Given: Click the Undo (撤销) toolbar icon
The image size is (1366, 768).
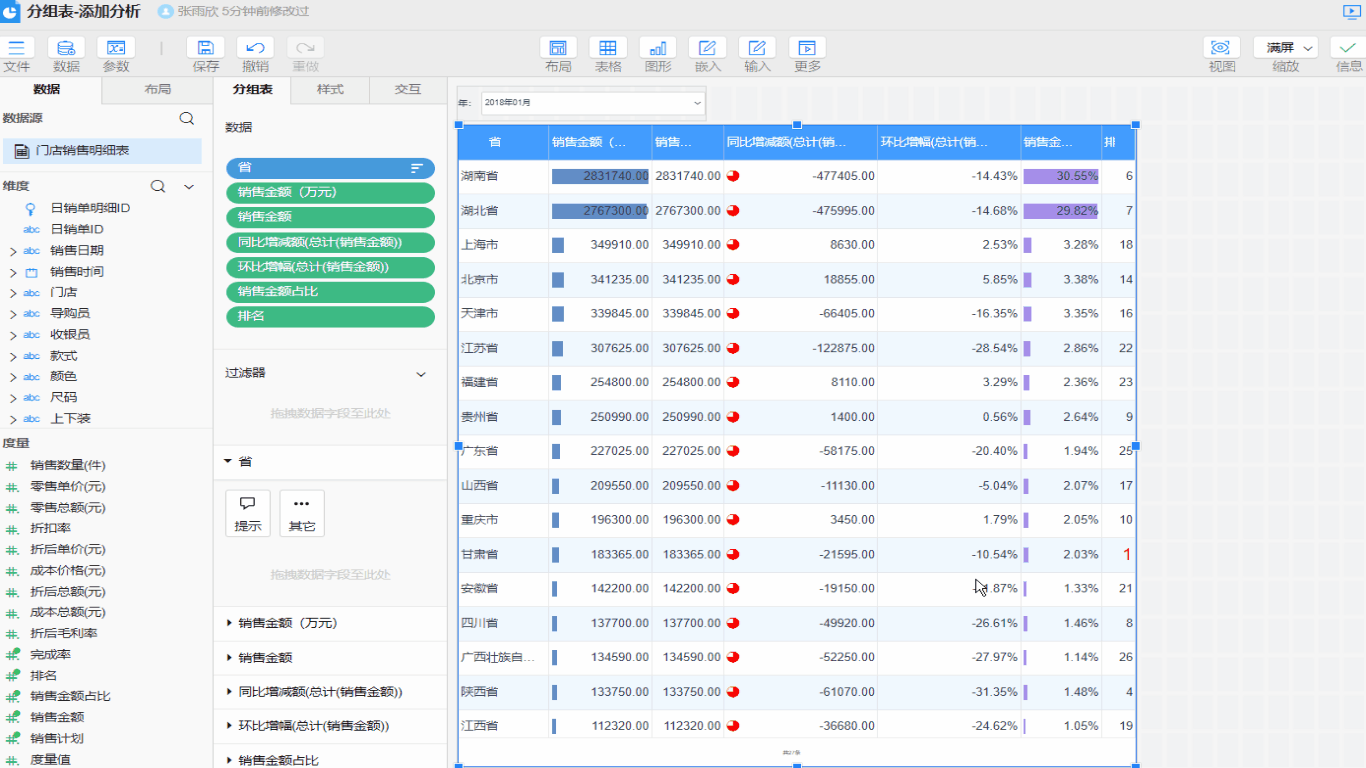Looking at the screenshot, I should (255, 48).
